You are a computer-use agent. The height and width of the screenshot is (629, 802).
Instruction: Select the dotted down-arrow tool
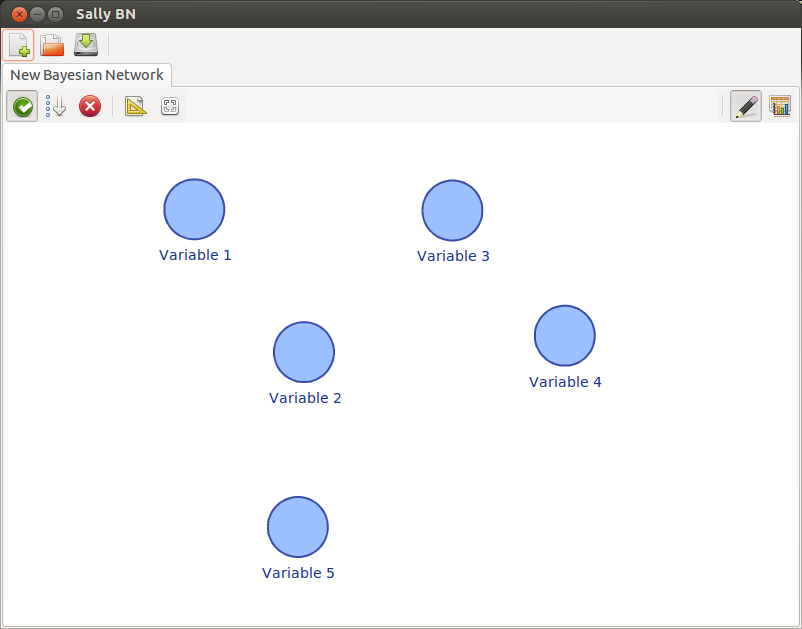point(56,106)
